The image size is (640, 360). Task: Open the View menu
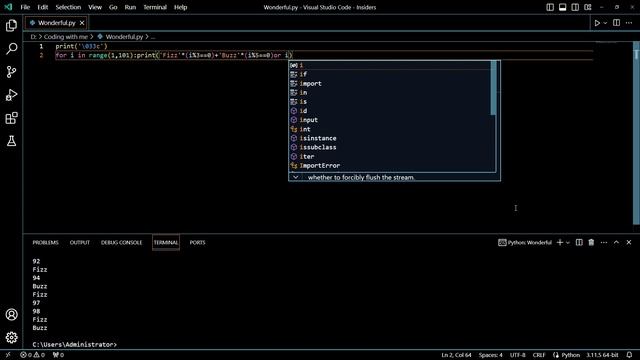point(95,7)
